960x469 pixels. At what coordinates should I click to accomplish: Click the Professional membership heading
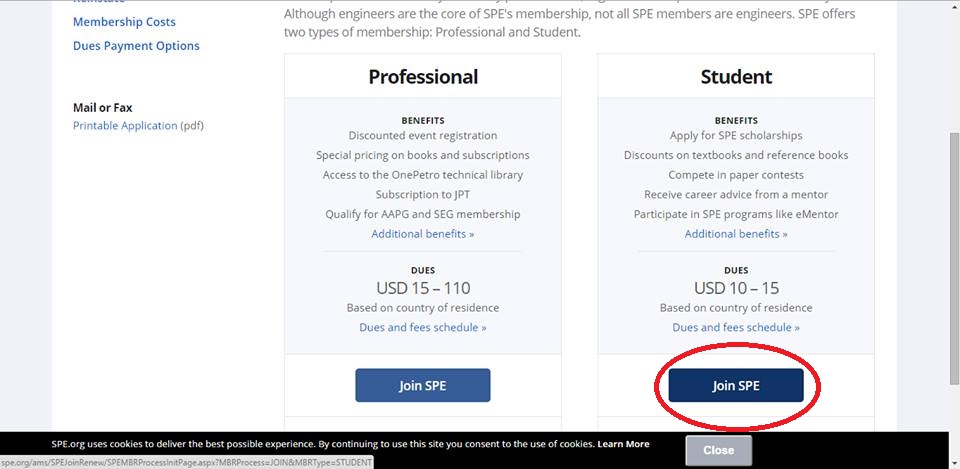point(423,77)
